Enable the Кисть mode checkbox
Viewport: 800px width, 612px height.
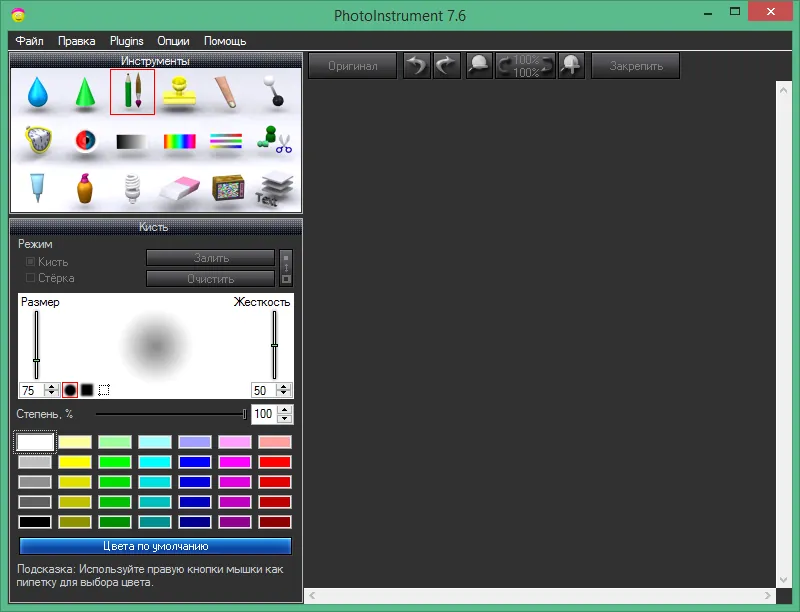30,262
